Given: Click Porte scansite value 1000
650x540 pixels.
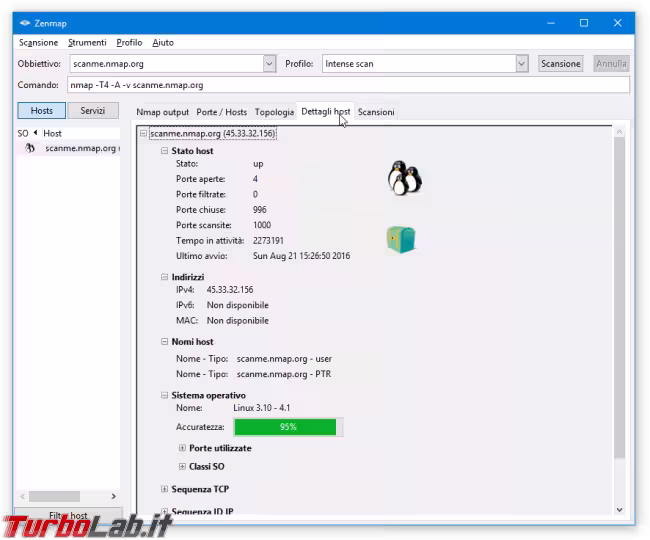Looking at the screenshot, I should 262,225.
